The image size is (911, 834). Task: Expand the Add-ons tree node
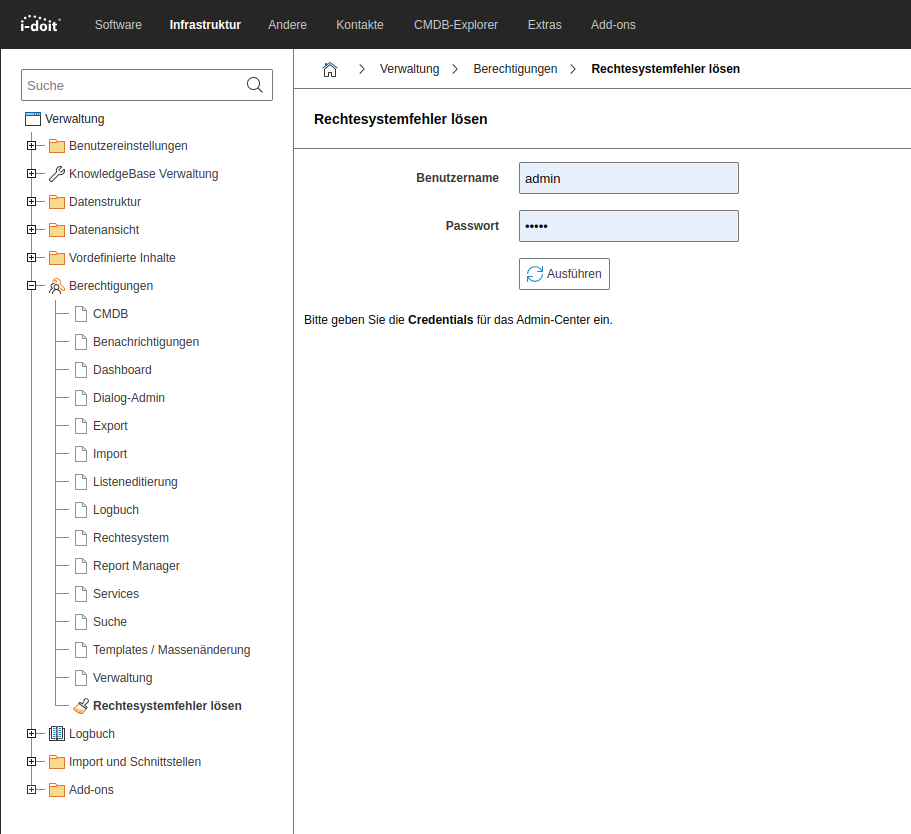pos(32,790)
